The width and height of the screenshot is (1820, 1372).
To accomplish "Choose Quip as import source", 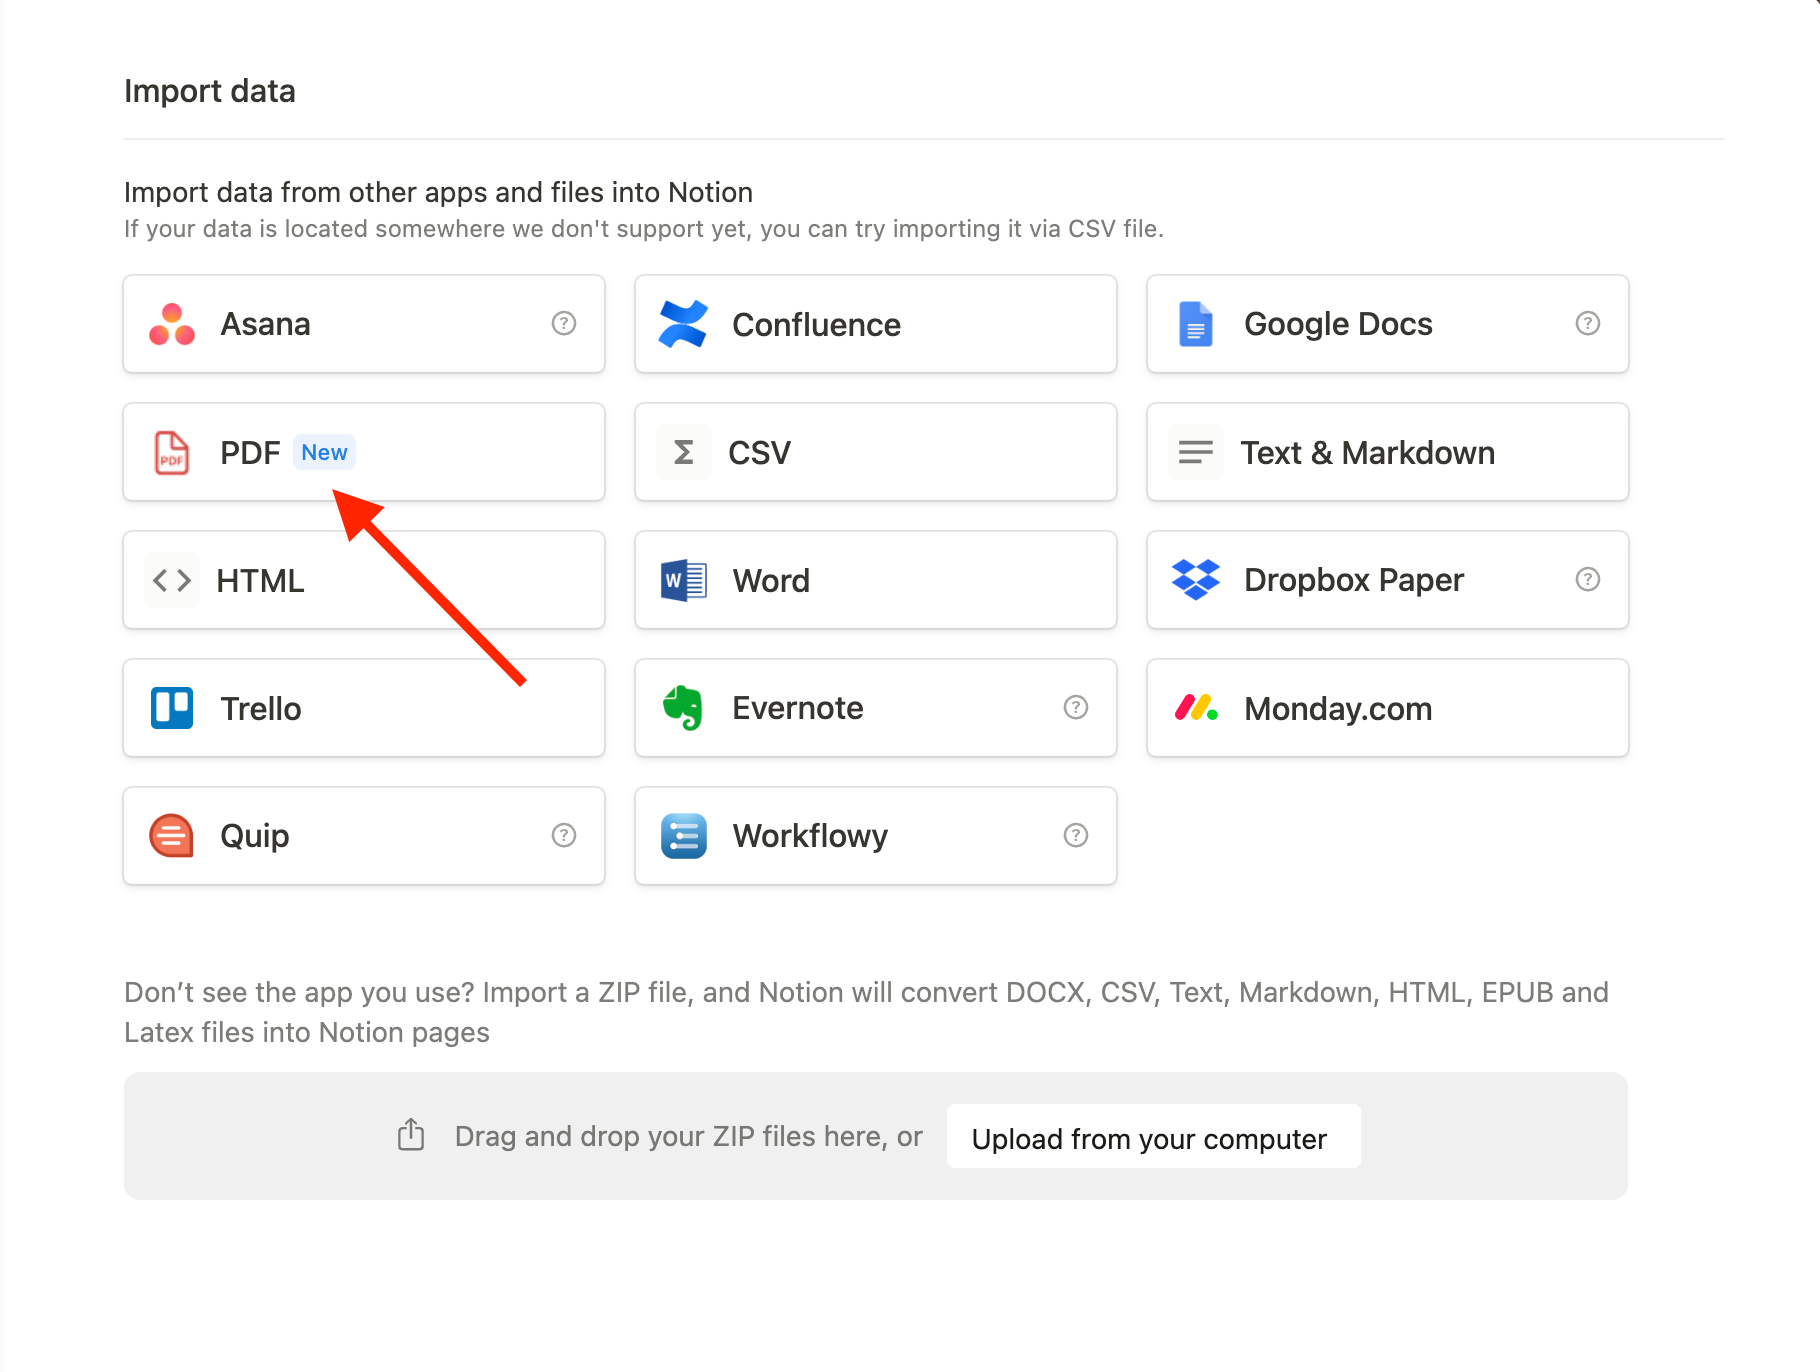I will click(364, 836).
